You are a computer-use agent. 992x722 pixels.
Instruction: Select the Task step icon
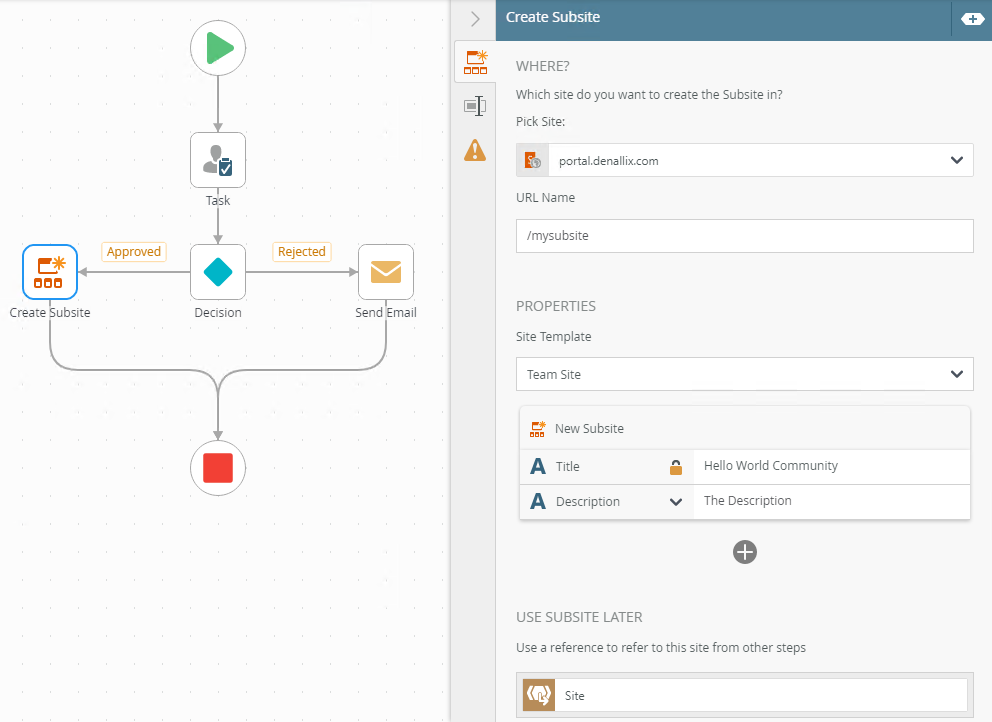(218, 160)
